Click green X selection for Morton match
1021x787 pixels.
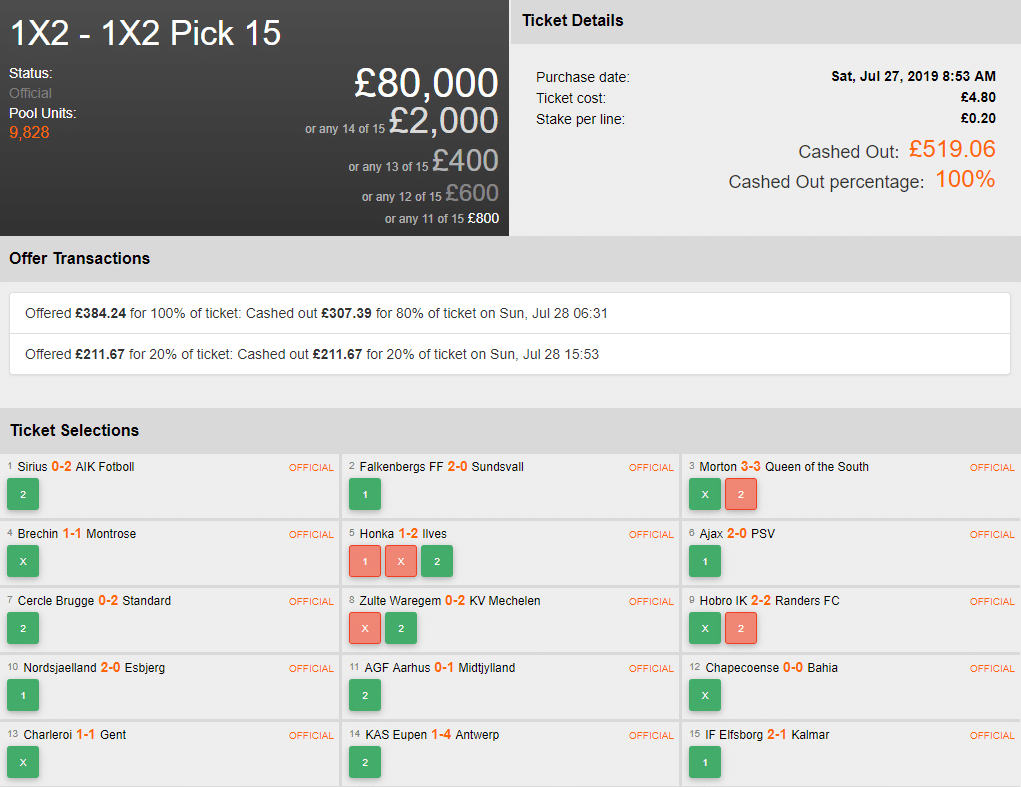point(705,494)
